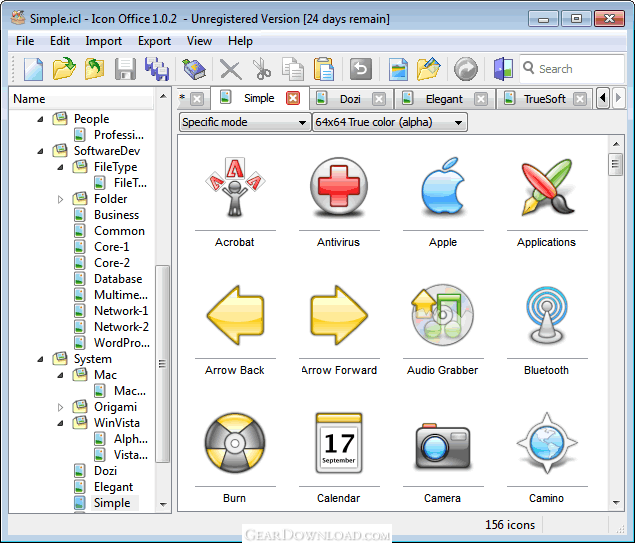Click the purple side panel toggle icon
Viewport: 635px width, 543px height.
tap(503, 69)
